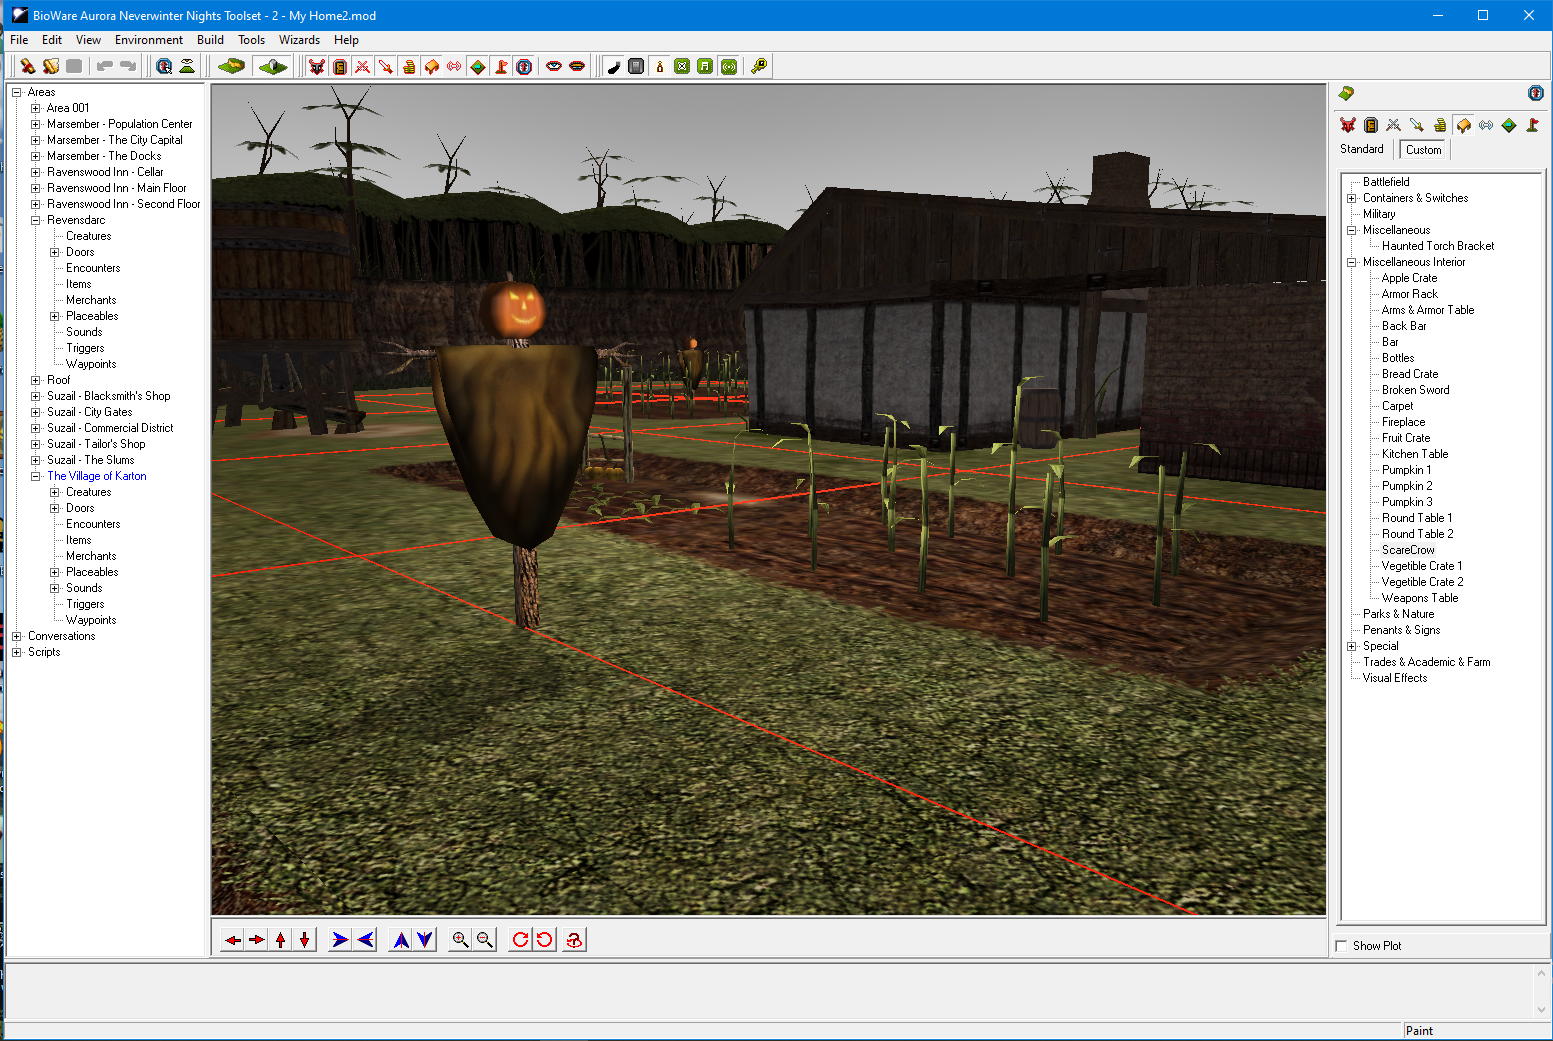The height and width of the screenshot is (1041, 1553).
Task: Open the Wizards menu
Action: click(299, 40)
